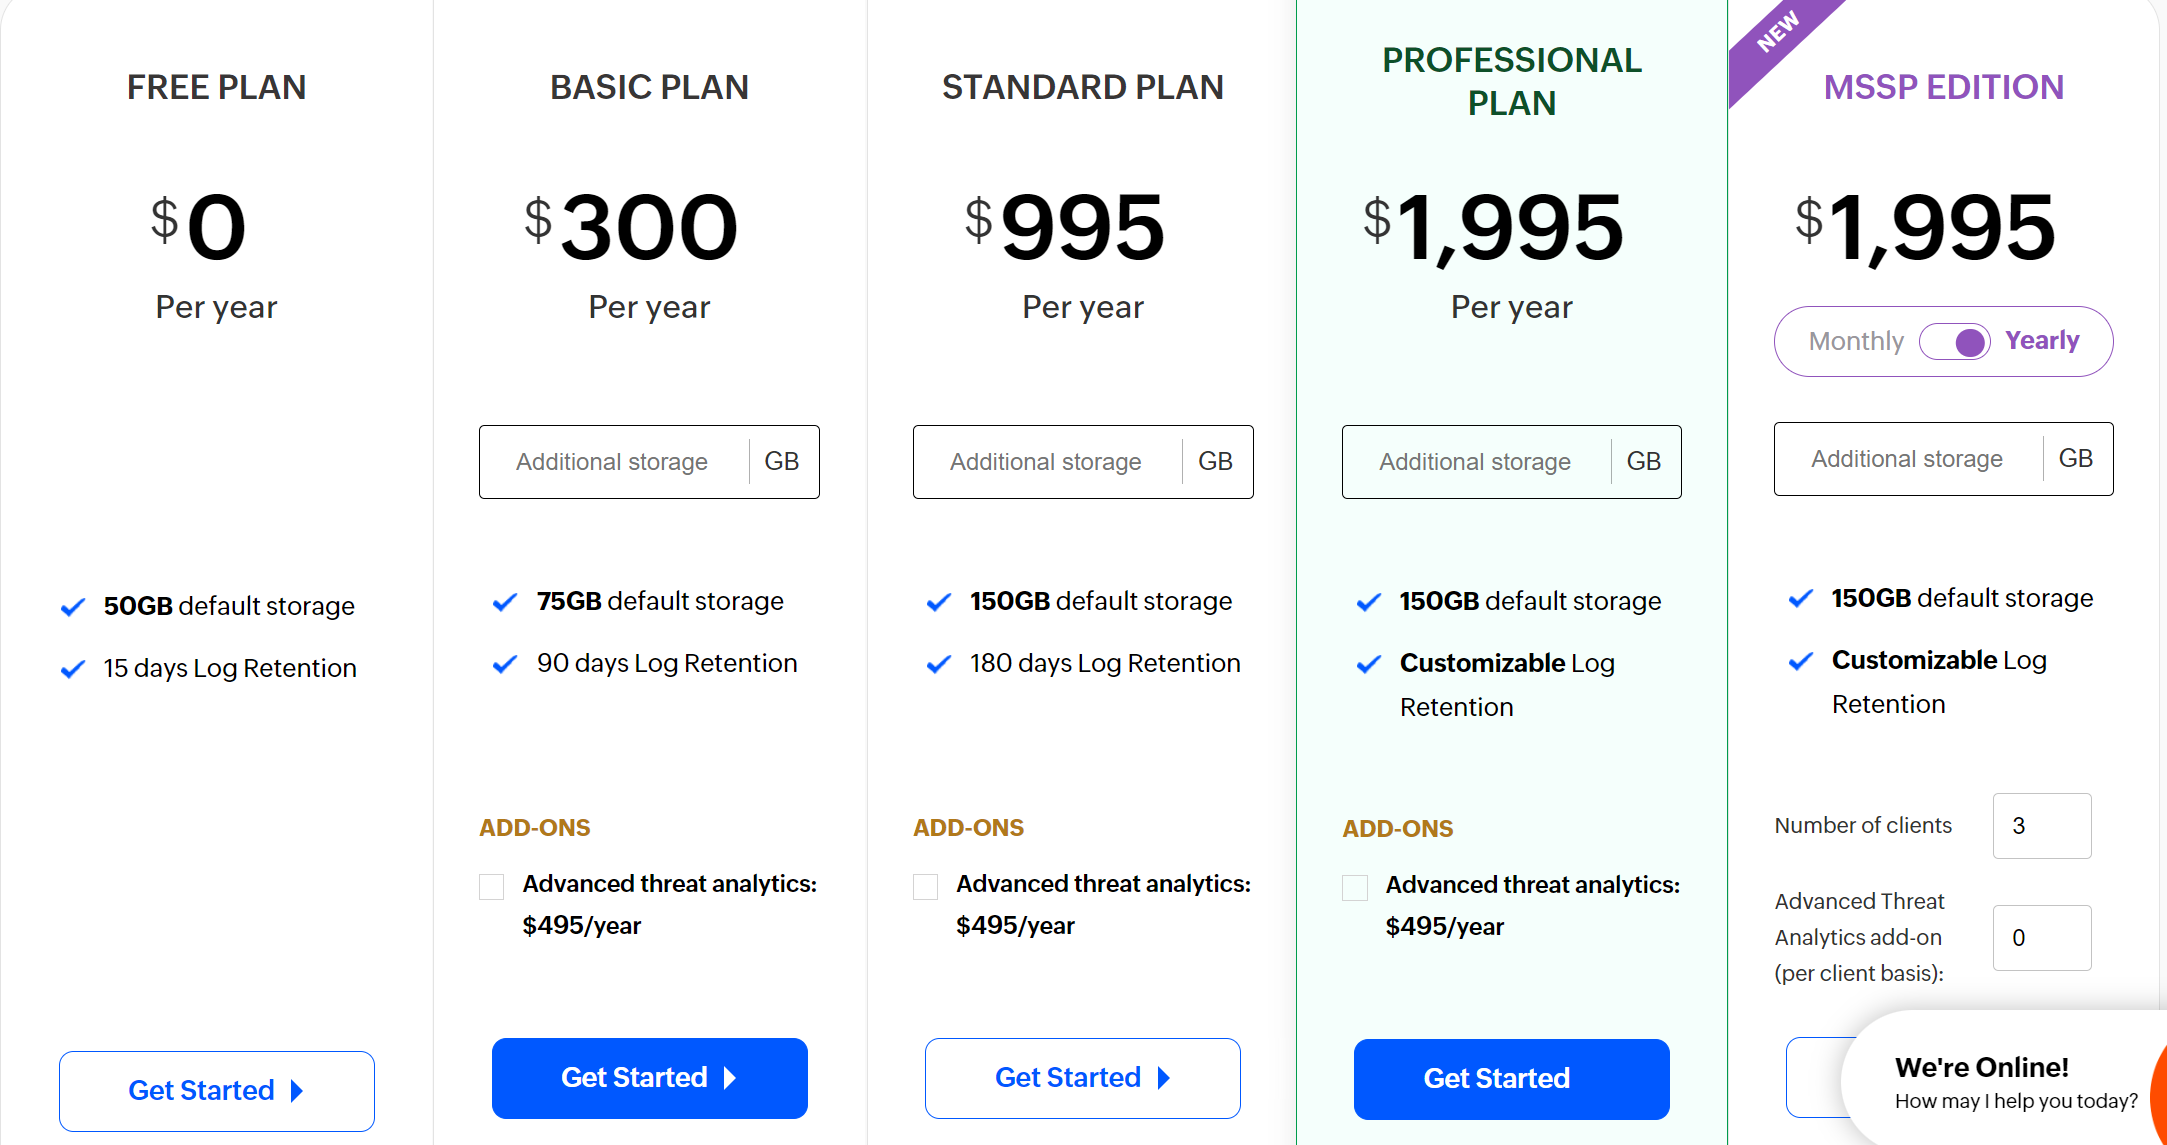This screenshot has height=1145, width=2167.
Task: Choose Get Started on Standard Plan
Action: (x=1082, y=1078)
